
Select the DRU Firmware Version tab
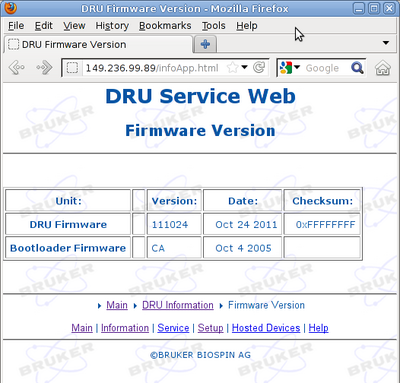98,44
